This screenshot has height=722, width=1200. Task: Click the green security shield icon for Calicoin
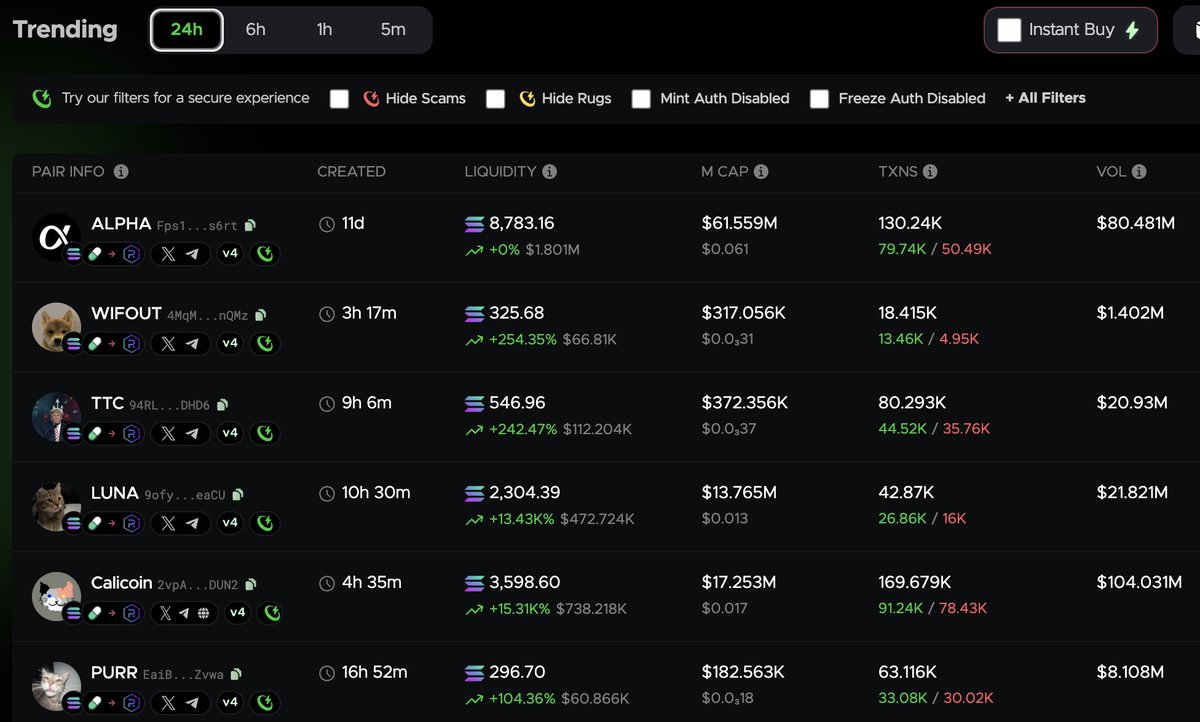[273, 613]
